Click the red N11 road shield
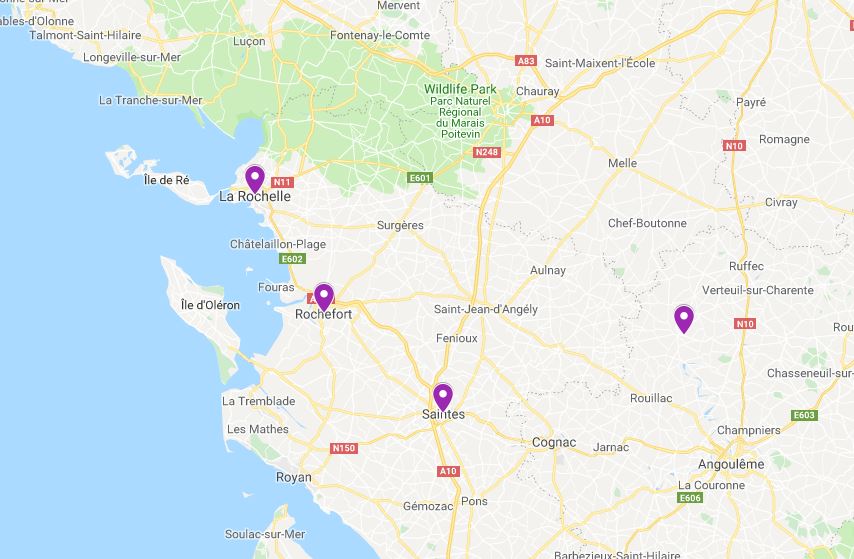This screenshot has width=854, height=559. point(282,183)
